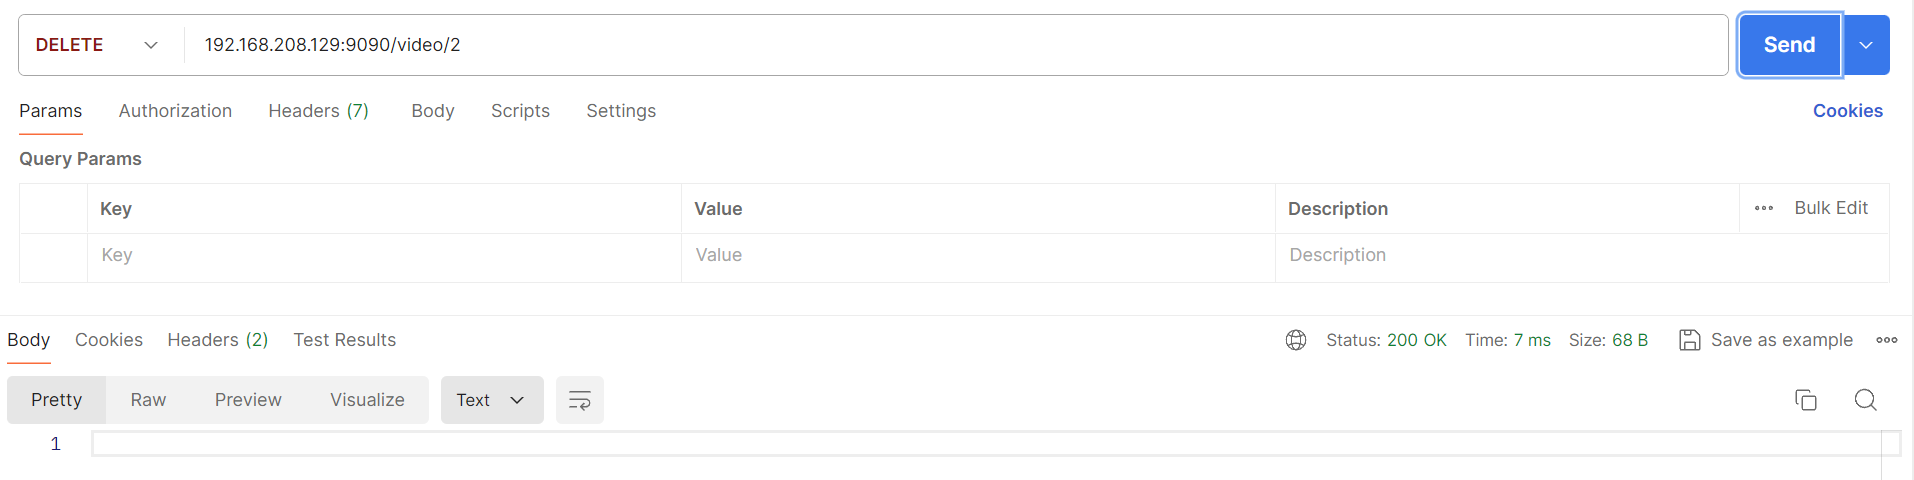The height and width of the screenshot is (480, 1914).
Task: Open the Cookies link
Action: tap(1847, 111)
